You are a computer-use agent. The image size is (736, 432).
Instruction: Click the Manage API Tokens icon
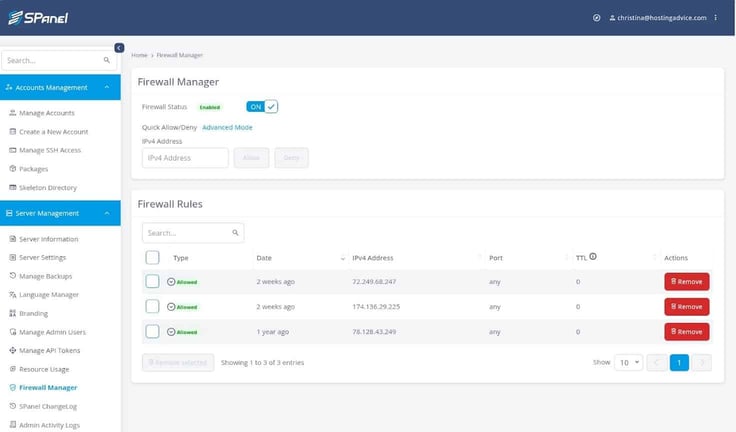(13, 350)
